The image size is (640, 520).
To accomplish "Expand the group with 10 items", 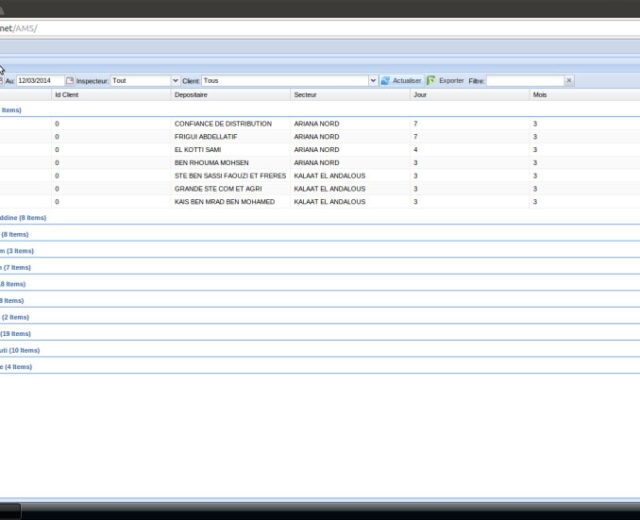I will click(x=20, y=351).
